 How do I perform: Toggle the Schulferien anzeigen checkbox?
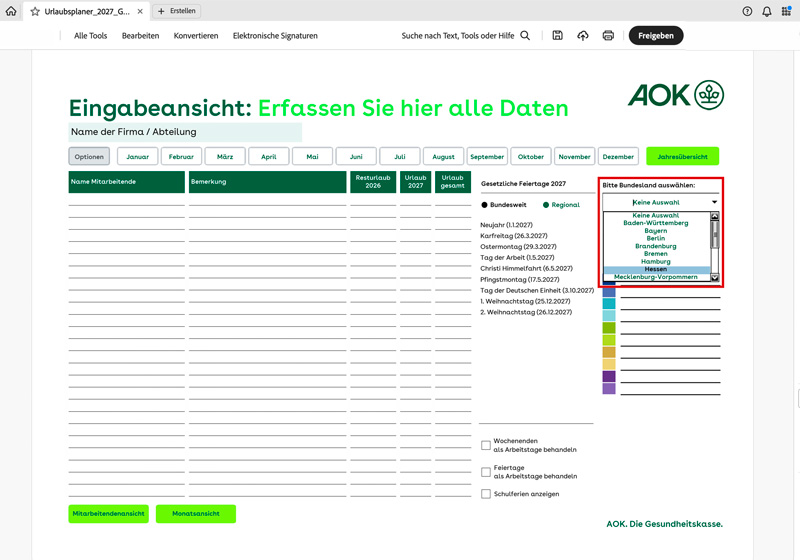click(486, 494)
